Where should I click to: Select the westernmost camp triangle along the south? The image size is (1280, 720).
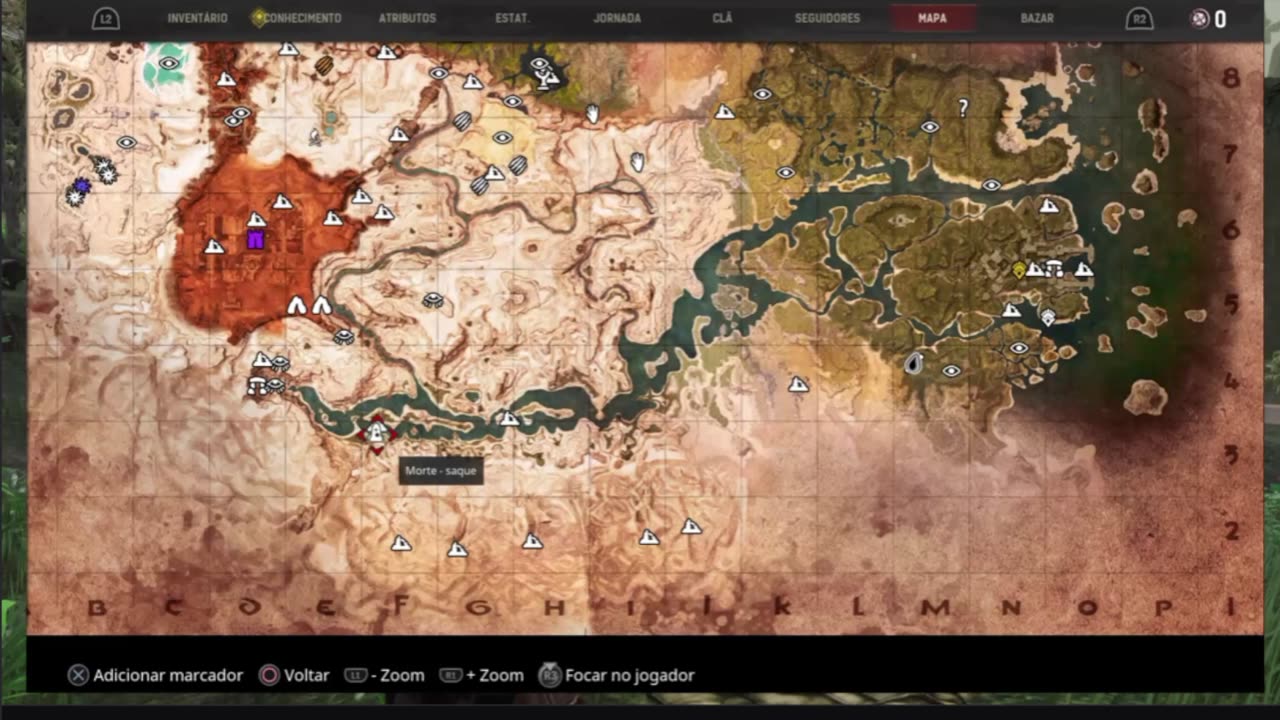click(401, 543)
